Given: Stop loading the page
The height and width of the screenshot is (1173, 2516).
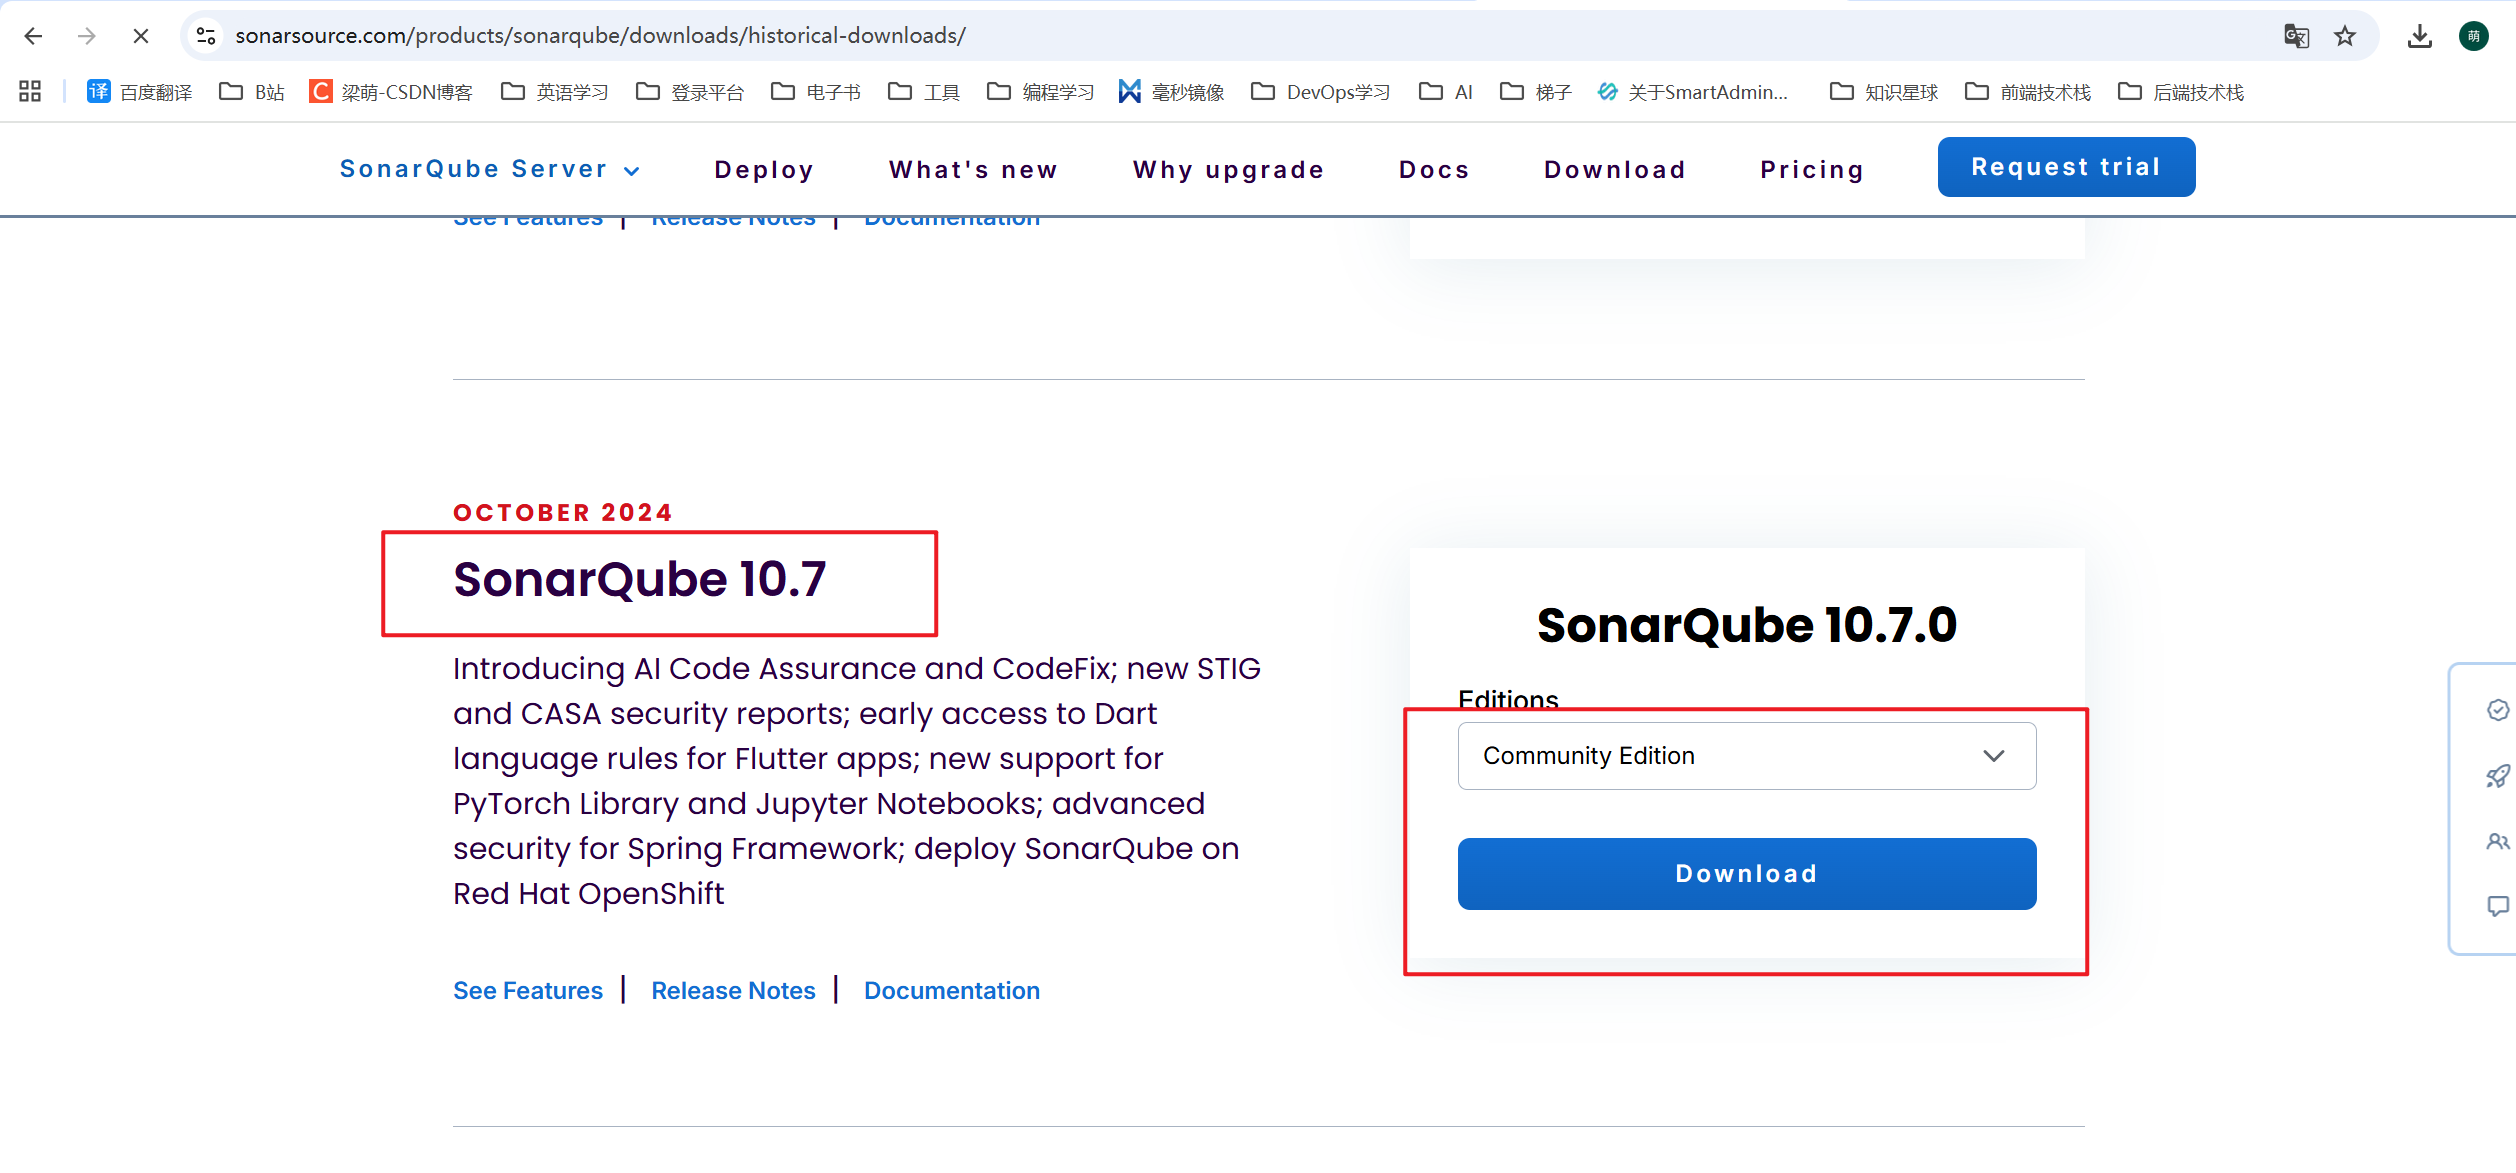Looking at the screenshot, I should (x=141, y=36).
